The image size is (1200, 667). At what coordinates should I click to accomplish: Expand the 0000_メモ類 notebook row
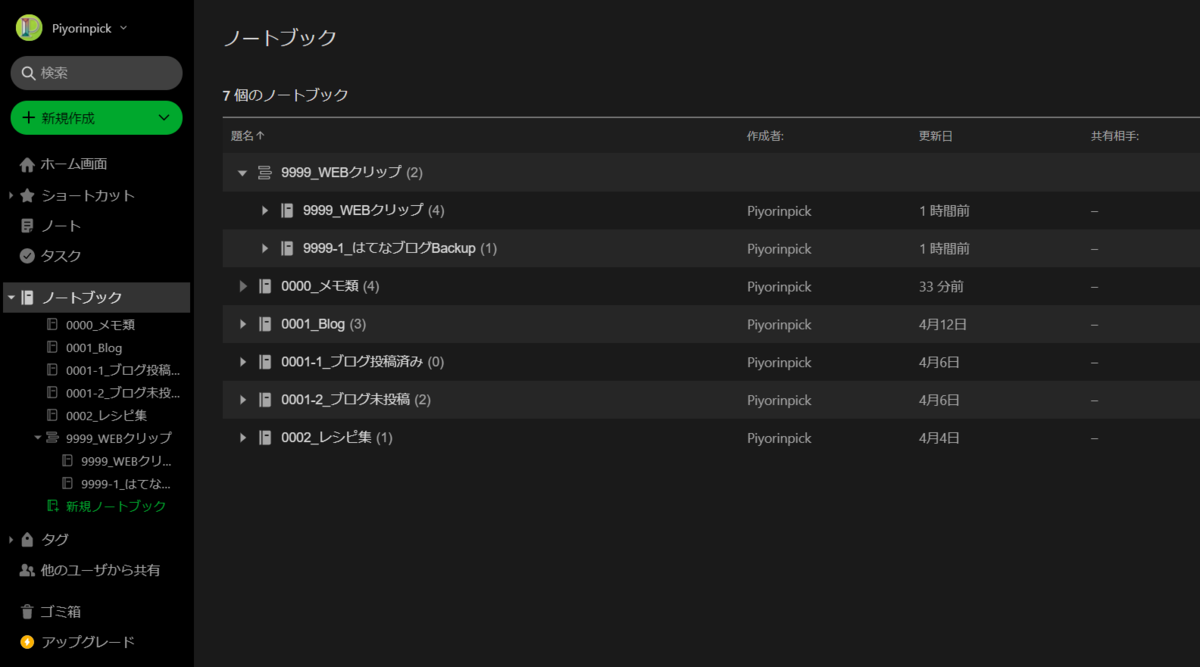[x=243, y=286]
